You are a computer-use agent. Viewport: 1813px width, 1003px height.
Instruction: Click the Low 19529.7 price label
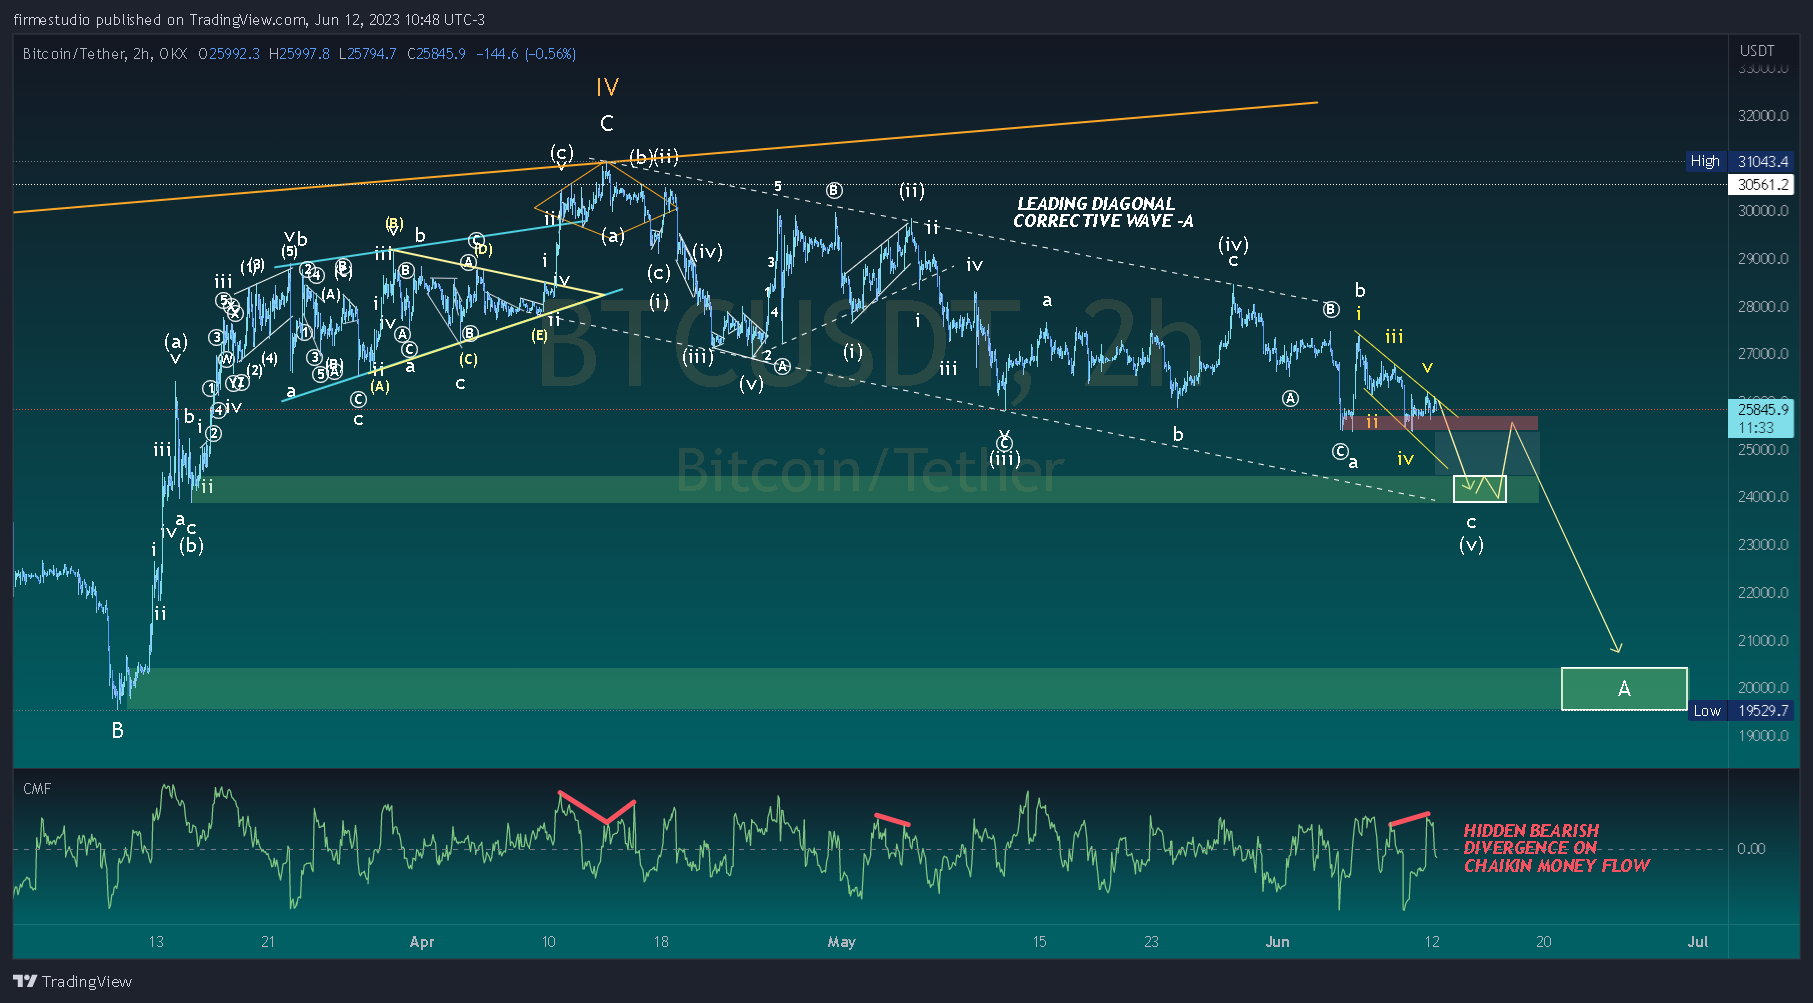coord(1741,711)
